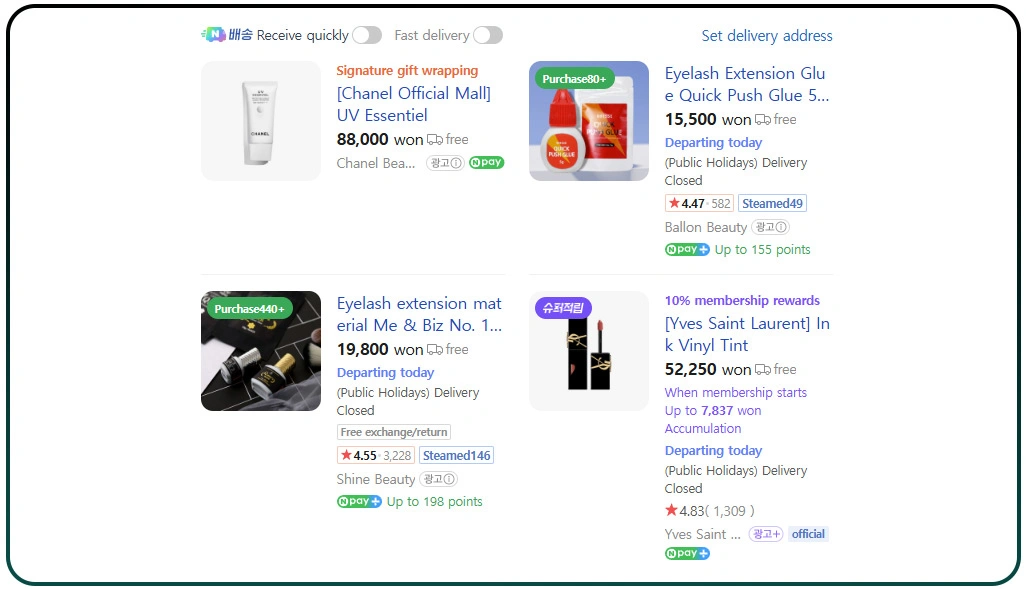Enable the Receive quickly toggle

click(x=367, y=34)
